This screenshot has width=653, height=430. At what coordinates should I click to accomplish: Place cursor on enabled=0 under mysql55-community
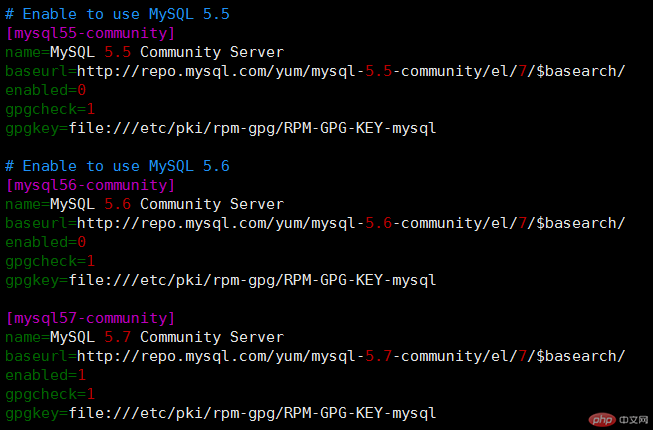[45, 90]
